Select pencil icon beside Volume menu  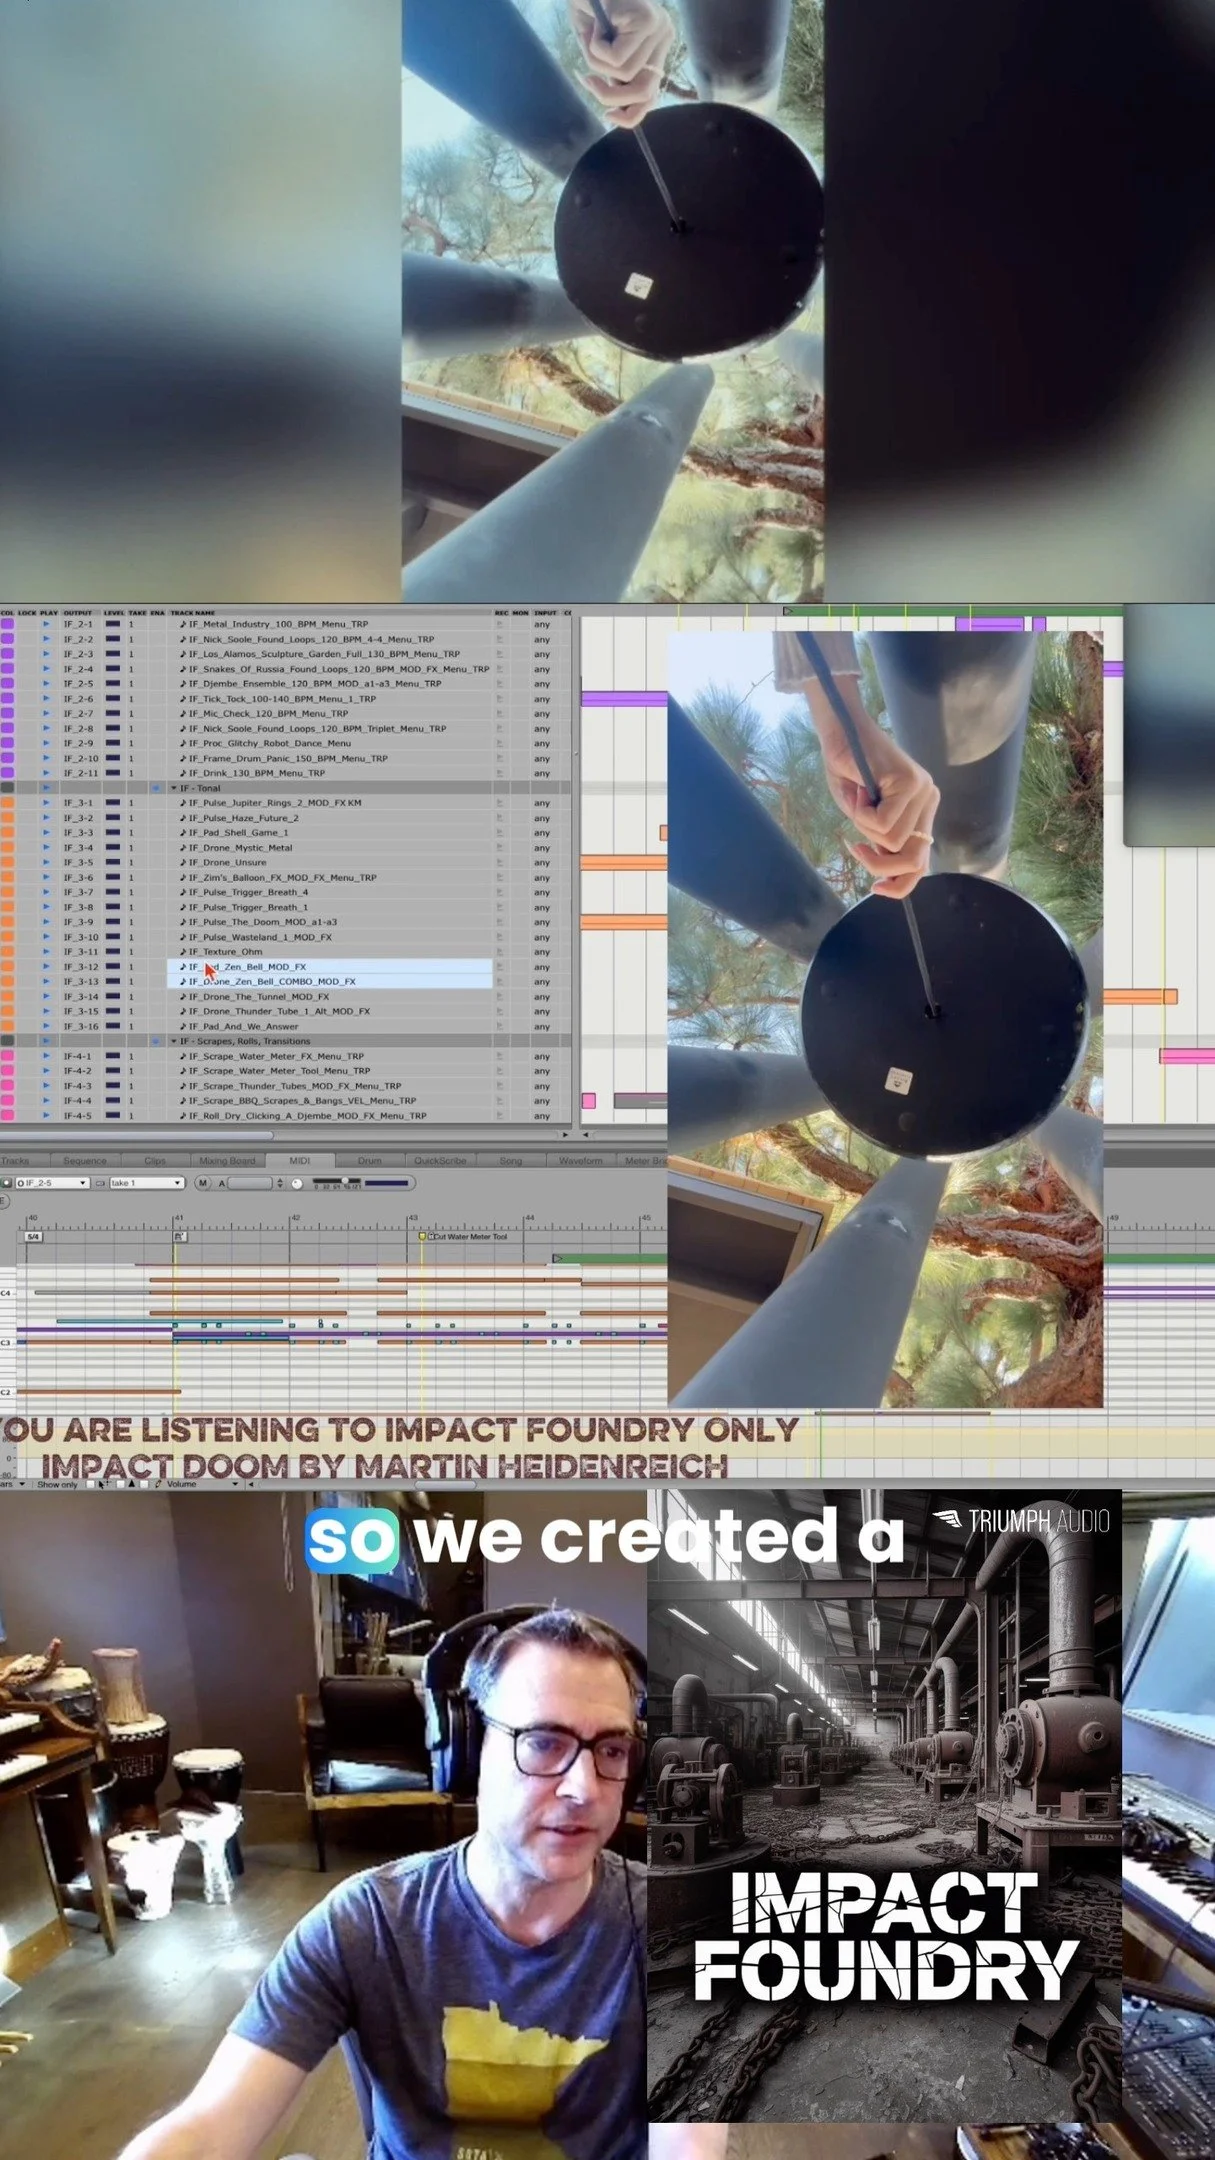coord(158,1484)
